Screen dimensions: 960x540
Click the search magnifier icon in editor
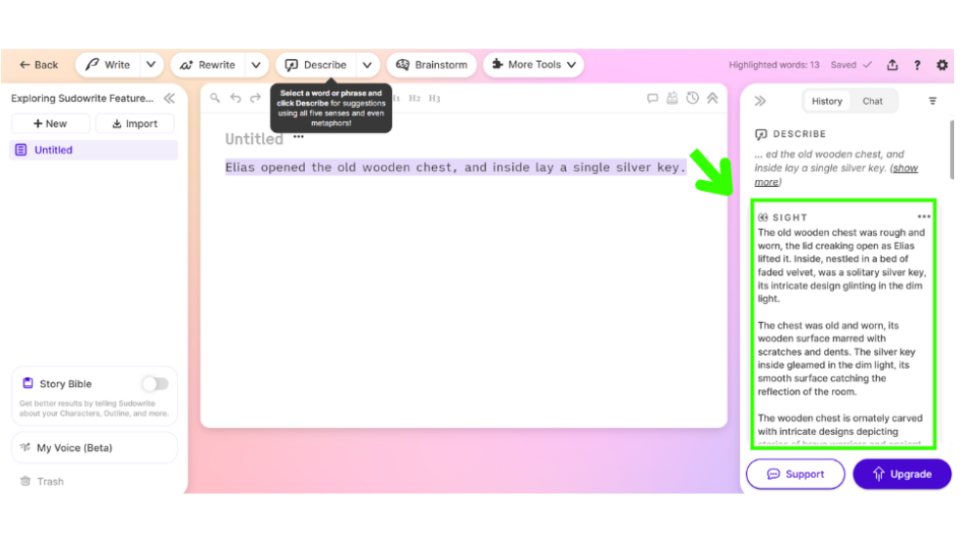215,98
